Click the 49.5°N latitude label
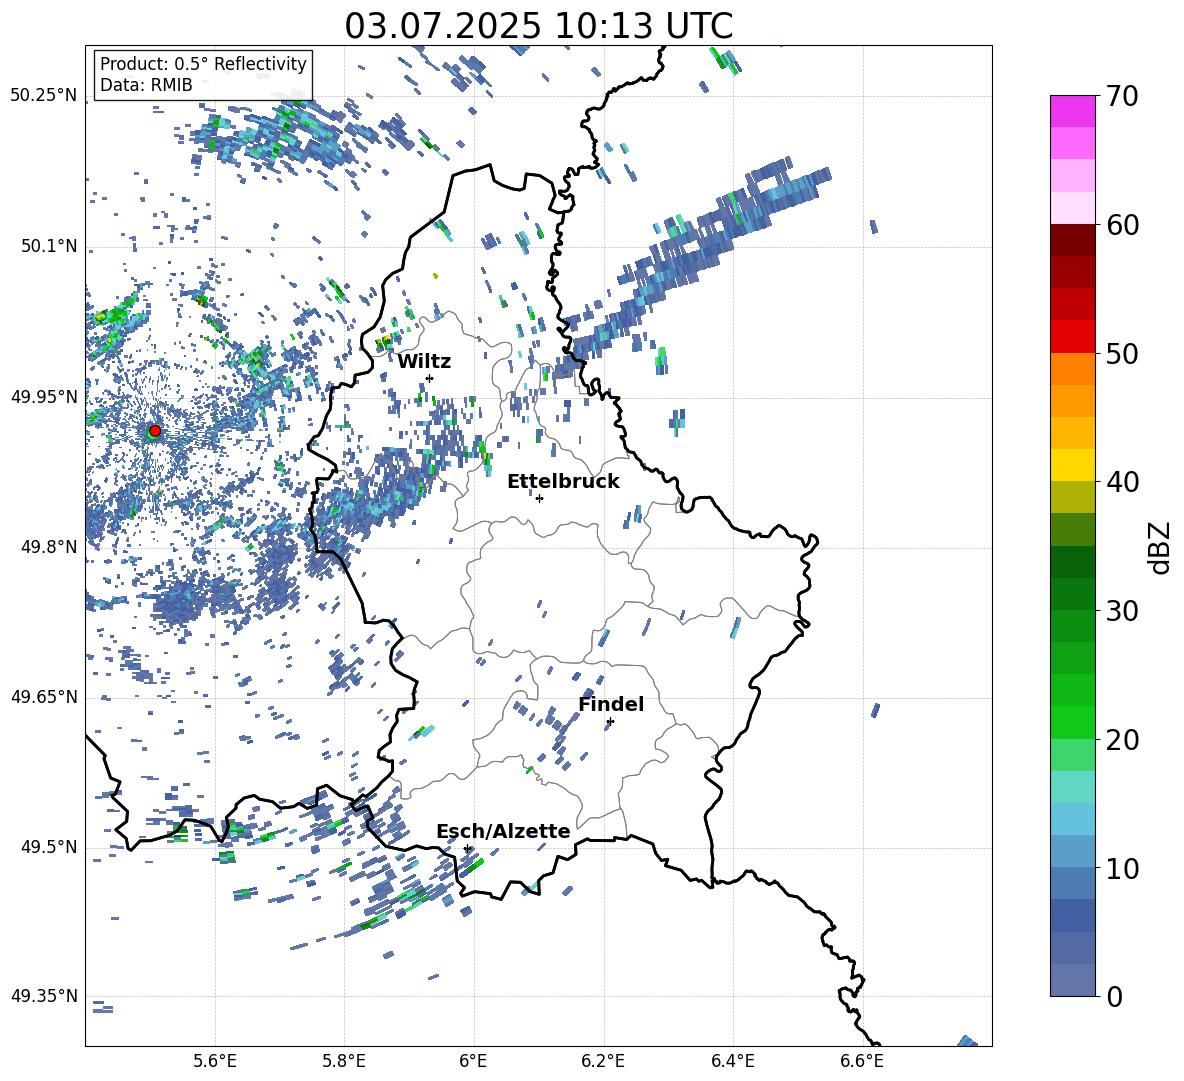Screen dimensions: 1184x1081 click(x=49, y=847)
